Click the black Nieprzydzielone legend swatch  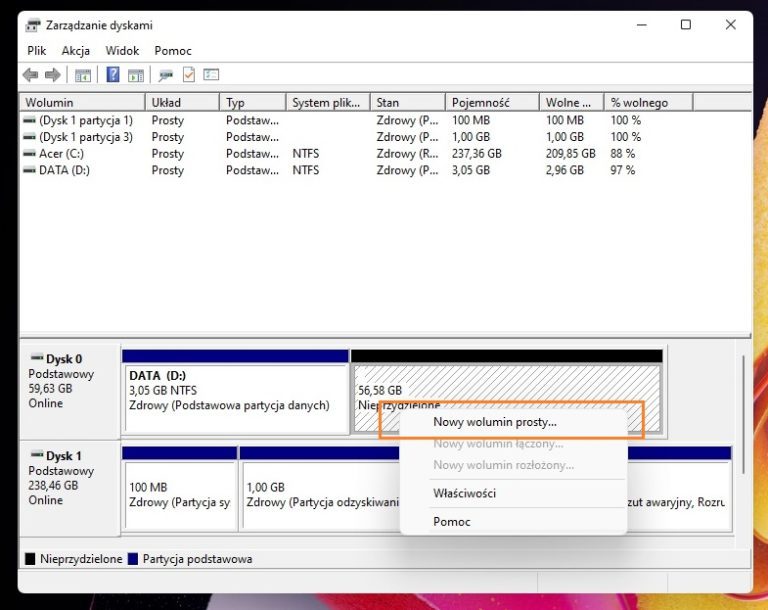pyautogui.click(x=30, y=559)
